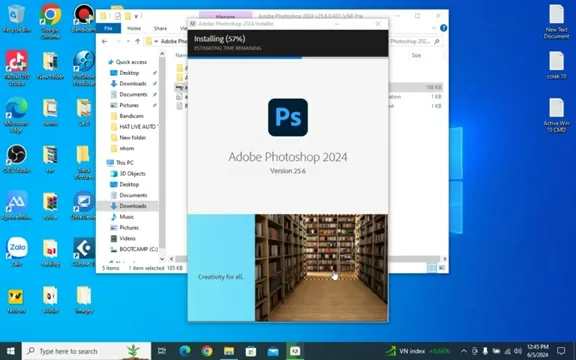Viewport: 576px width, 360px height.
Task: Open the ApowerMirror desktop shortcut
Action: coord(17,206)
